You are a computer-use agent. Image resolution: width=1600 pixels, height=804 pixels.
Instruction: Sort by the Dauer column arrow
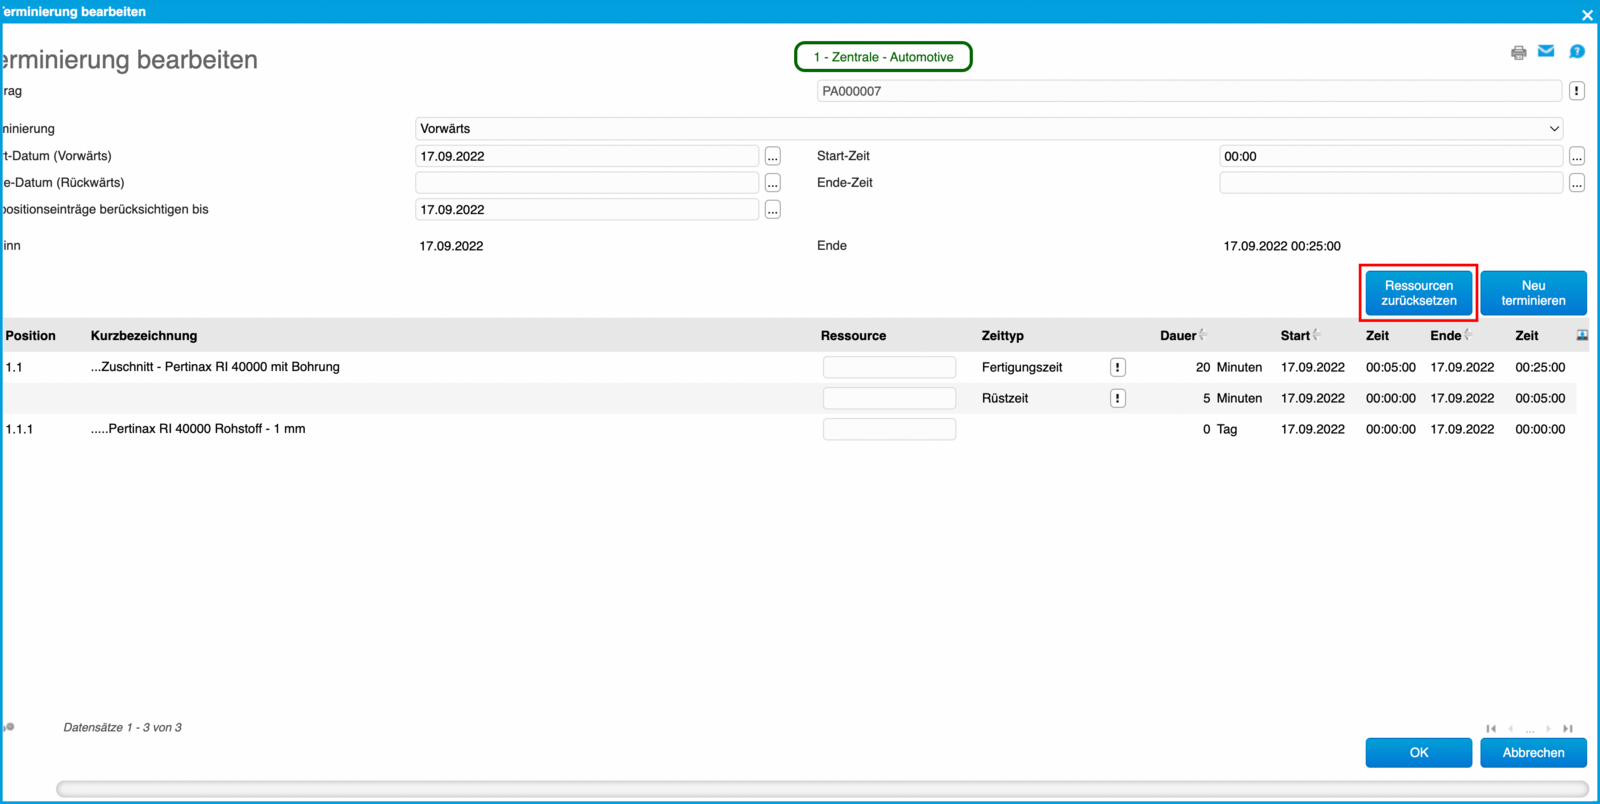click(x=1203, y=335)
